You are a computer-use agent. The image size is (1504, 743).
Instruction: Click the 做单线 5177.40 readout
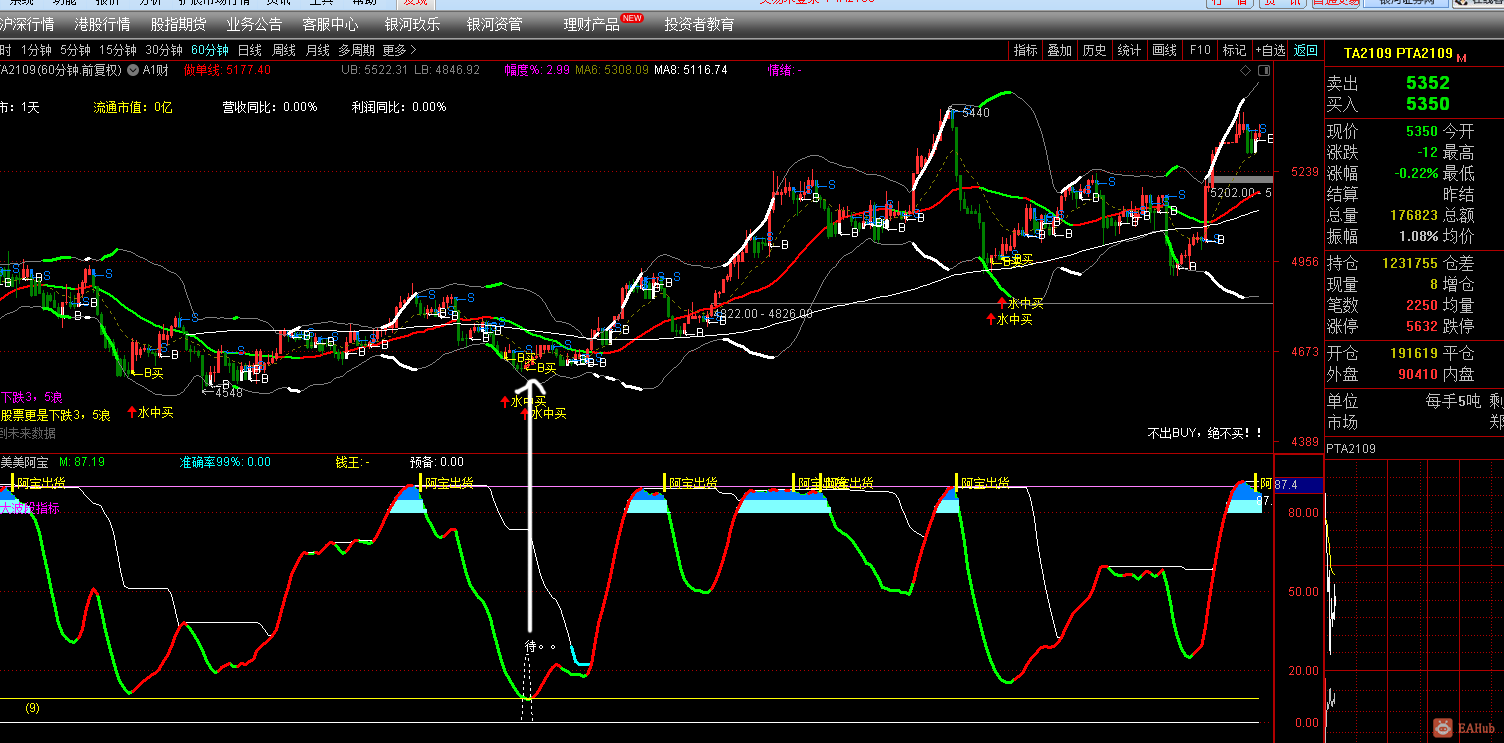227,70
